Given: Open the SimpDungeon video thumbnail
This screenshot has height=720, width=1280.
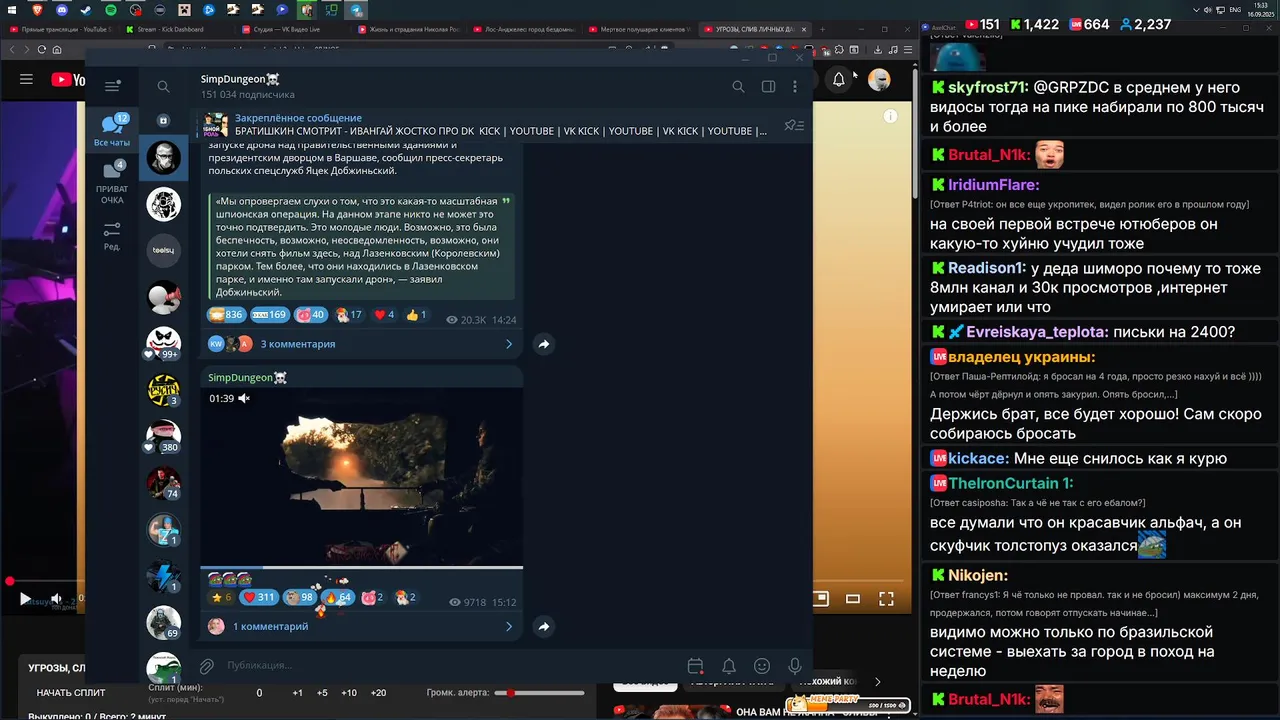Looking at the screenshot, I should [361, 478].
